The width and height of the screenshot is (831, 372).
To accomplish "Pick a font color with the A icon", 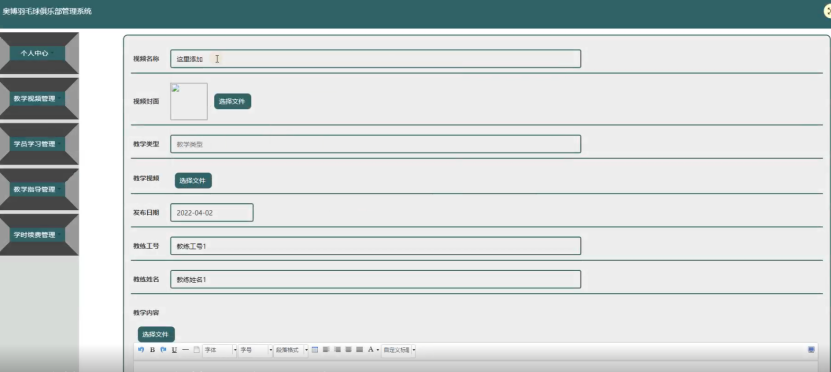I will click(370, 350).
